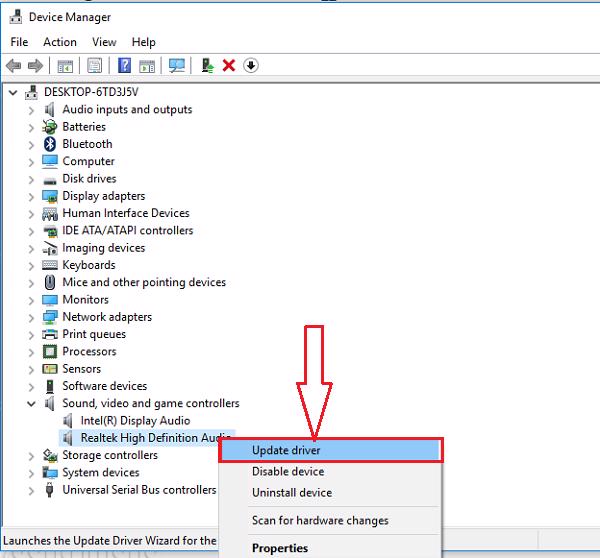This screenshot has height=558, width=600.
Task: Click the Batteries category icon
Action: (50, 127)
